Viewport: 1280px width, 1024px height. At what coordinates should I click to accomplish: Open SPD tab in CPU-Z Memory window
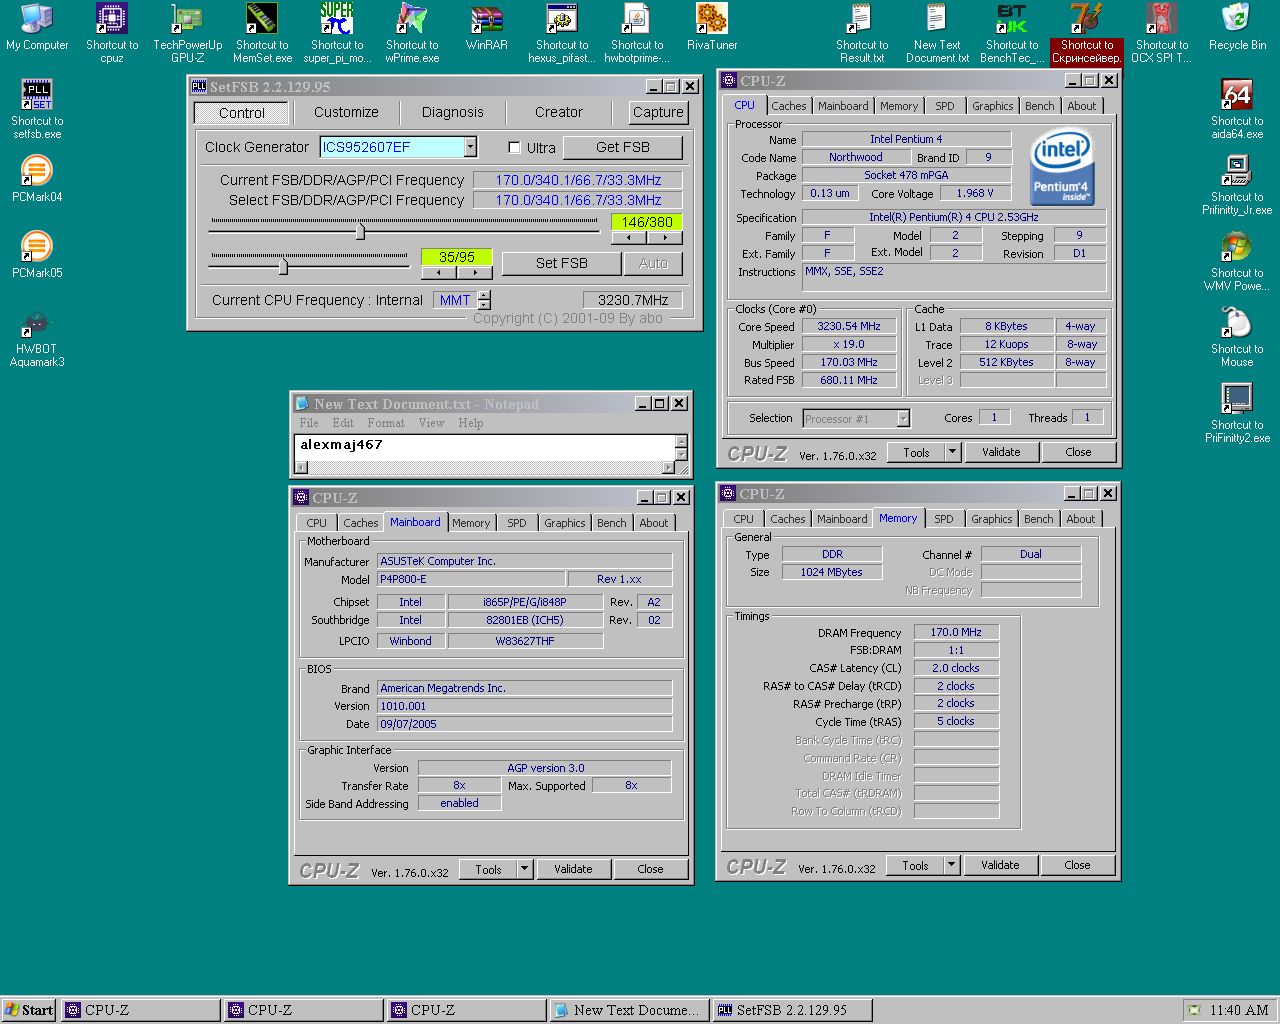click(944, 518)
